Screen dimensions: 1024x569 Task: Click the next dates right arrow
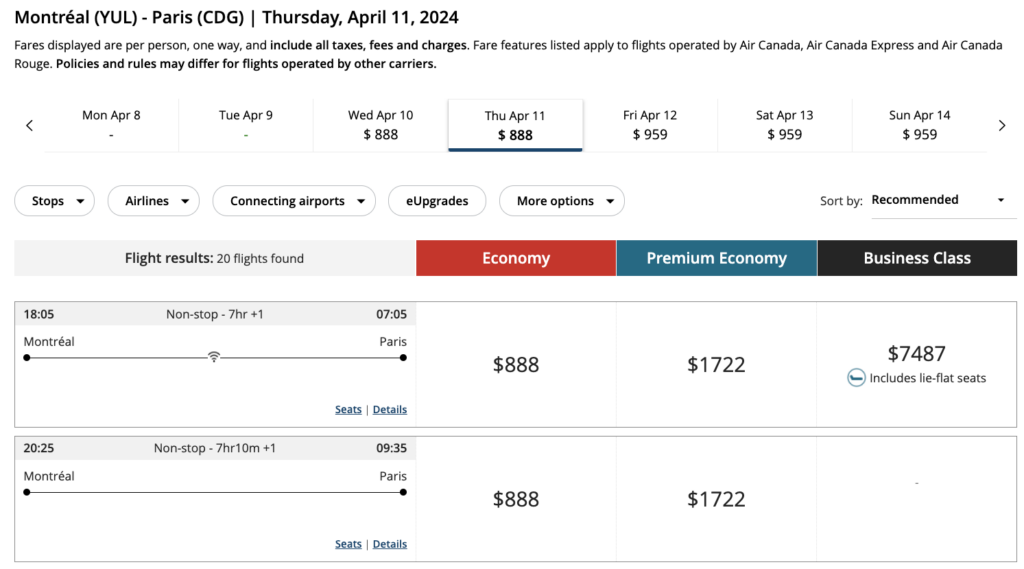point(1002,125)
